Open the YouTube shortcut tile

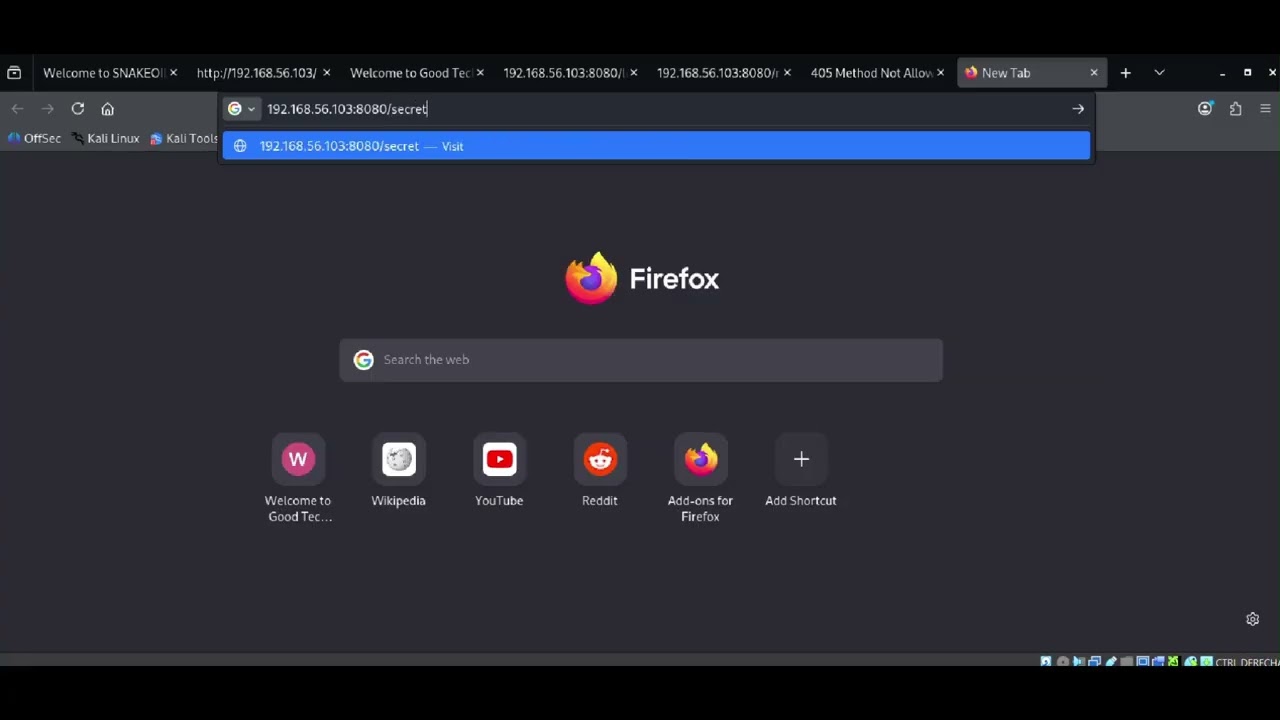click(499, 472)
